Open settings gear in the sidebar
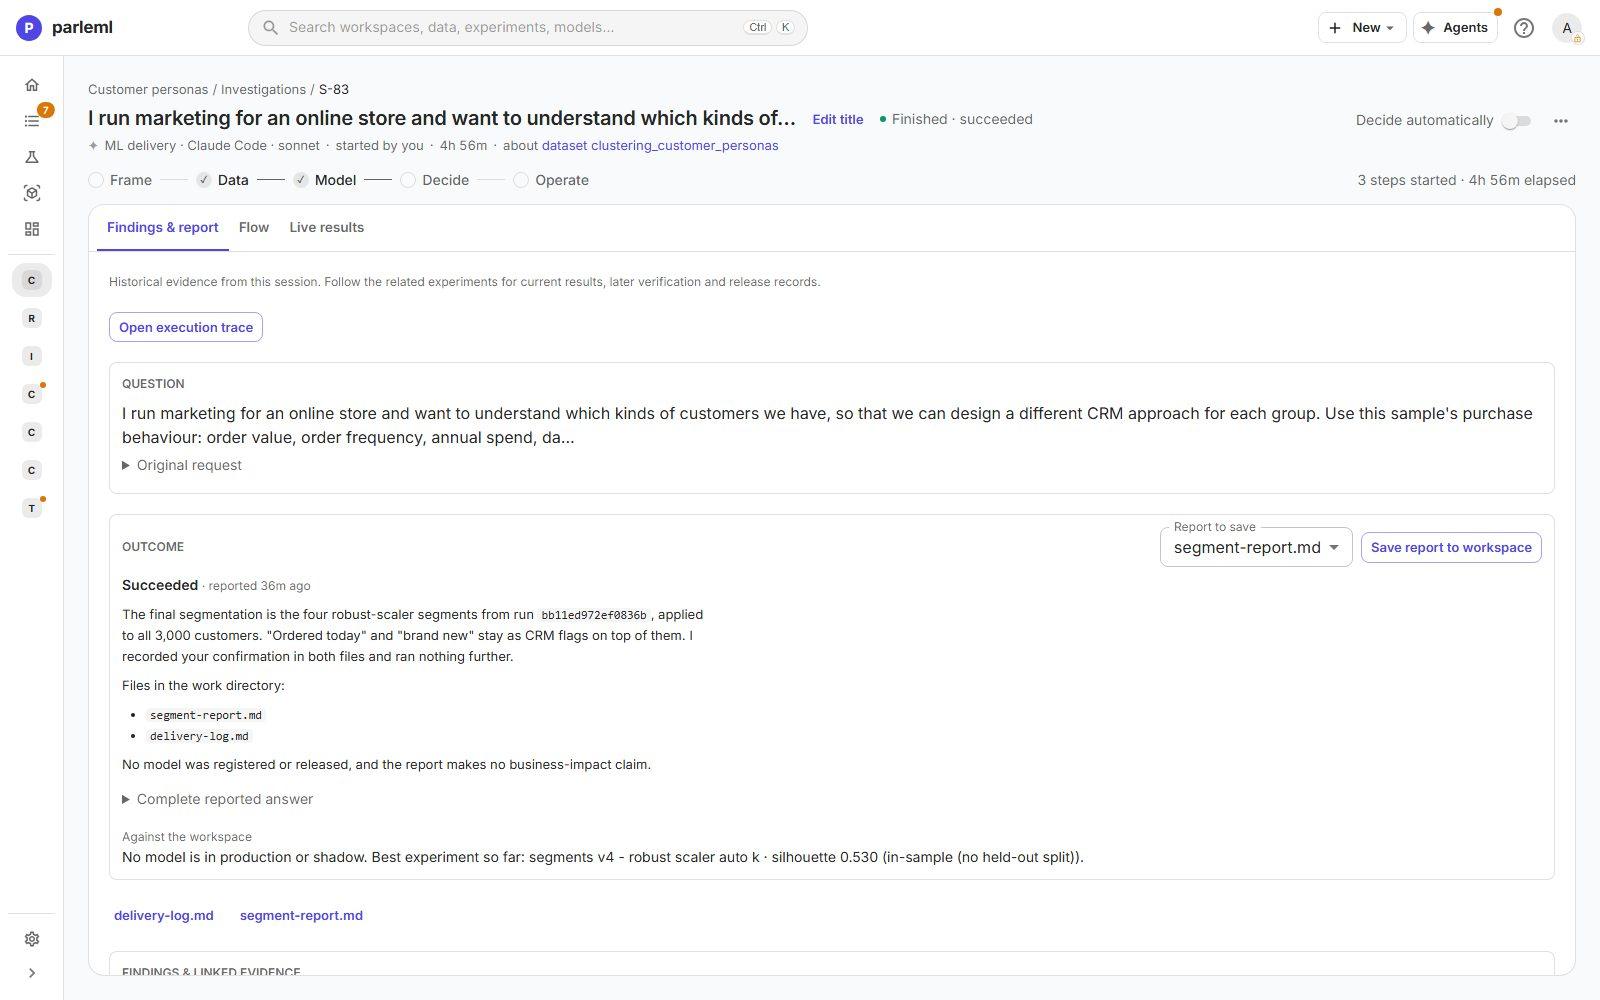This screenshot has height=1000, width=1600. click(32, 939)
